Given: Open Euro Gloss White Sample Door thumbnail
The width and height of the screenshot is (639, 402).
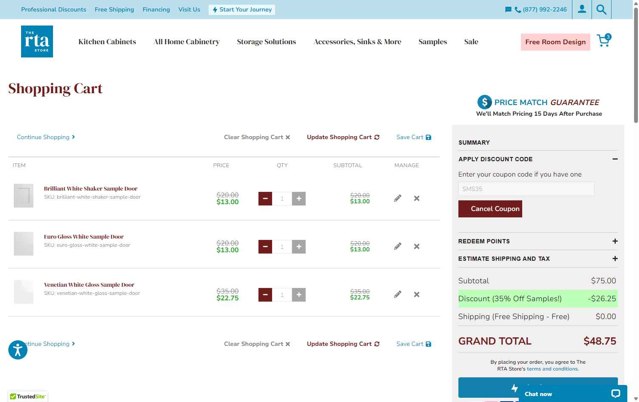Looking at the screenshot, I should 24,244.
